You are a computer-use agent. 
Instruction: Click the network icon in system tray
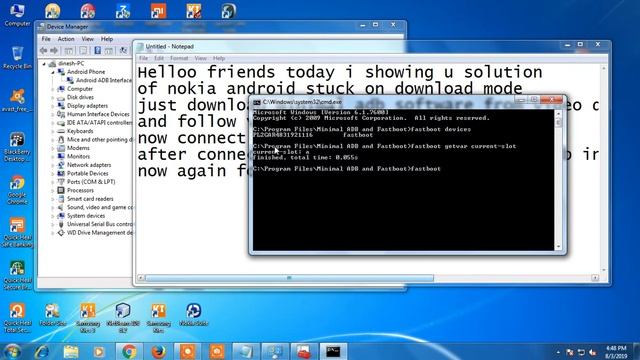click(x=581, y=352)
